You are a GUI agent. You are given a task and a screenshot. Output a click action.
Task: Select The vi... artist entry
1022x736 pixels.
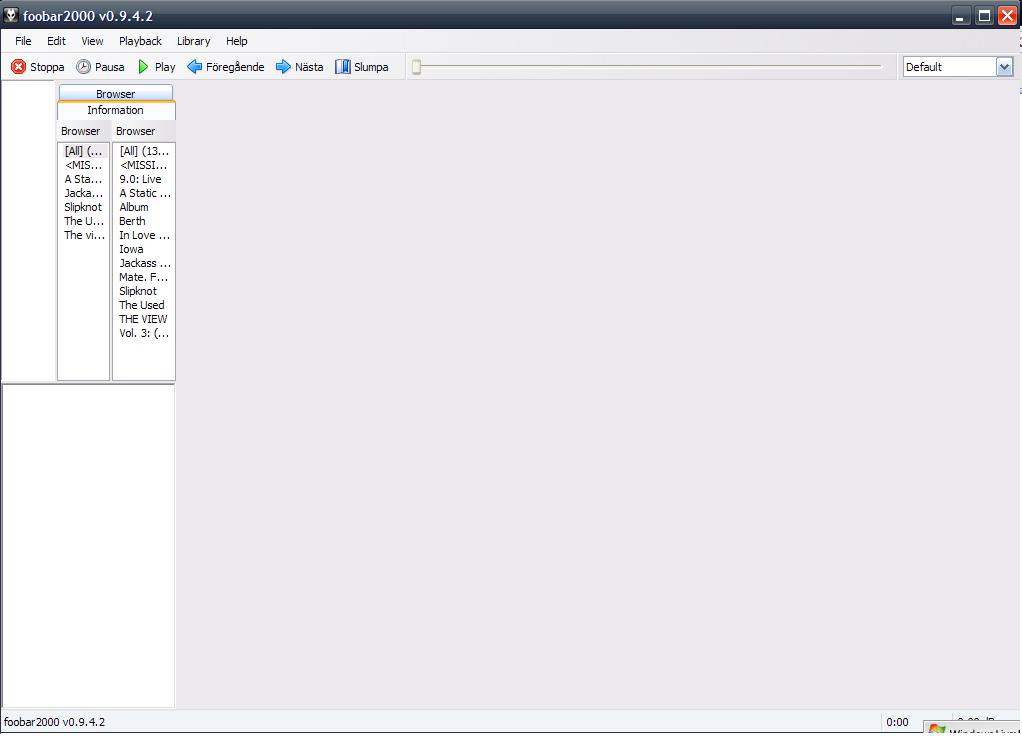pos(83,235)
